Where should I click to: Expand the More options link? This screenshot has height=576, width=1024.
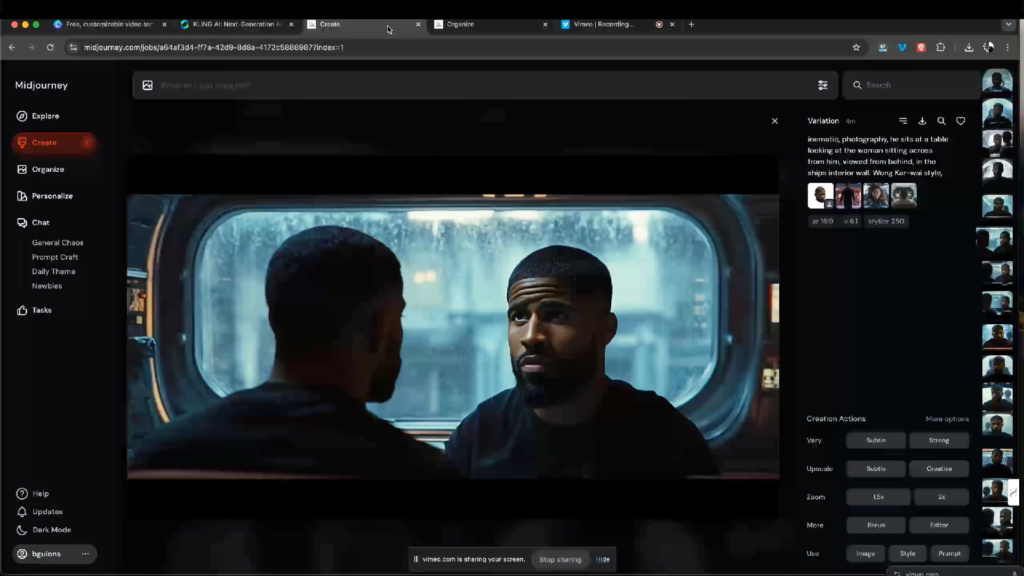point(946,419)
